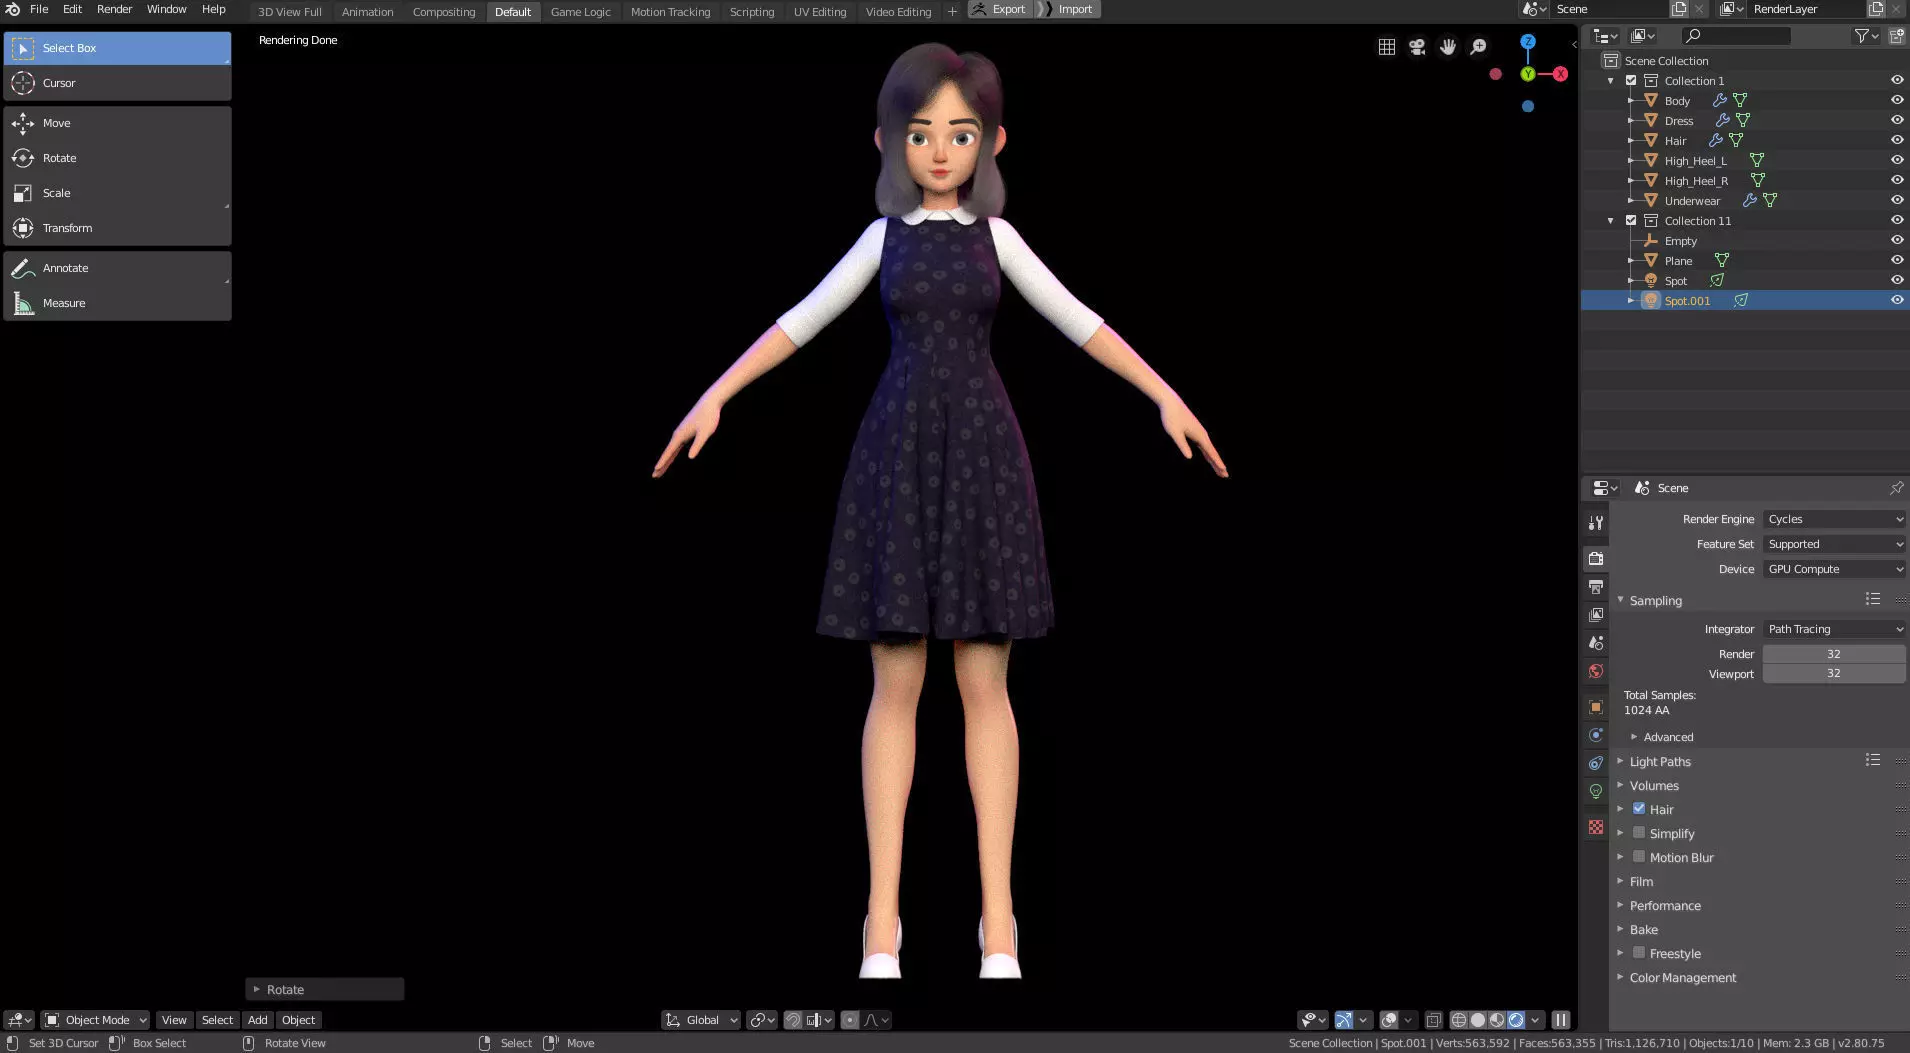The width and height of the screenshot is (1910, 1053).
Task: Click the pan view hand icon
Action: [x=1447, y=47]
